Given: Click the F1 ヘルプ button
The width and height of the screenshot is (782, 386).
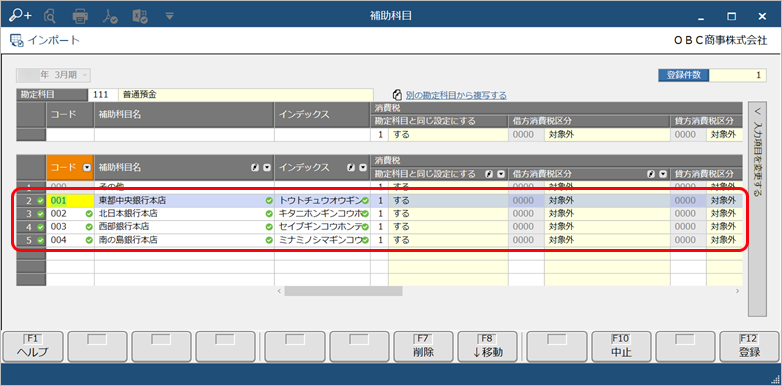Looking at the screenshot, I should click(33, 346).
